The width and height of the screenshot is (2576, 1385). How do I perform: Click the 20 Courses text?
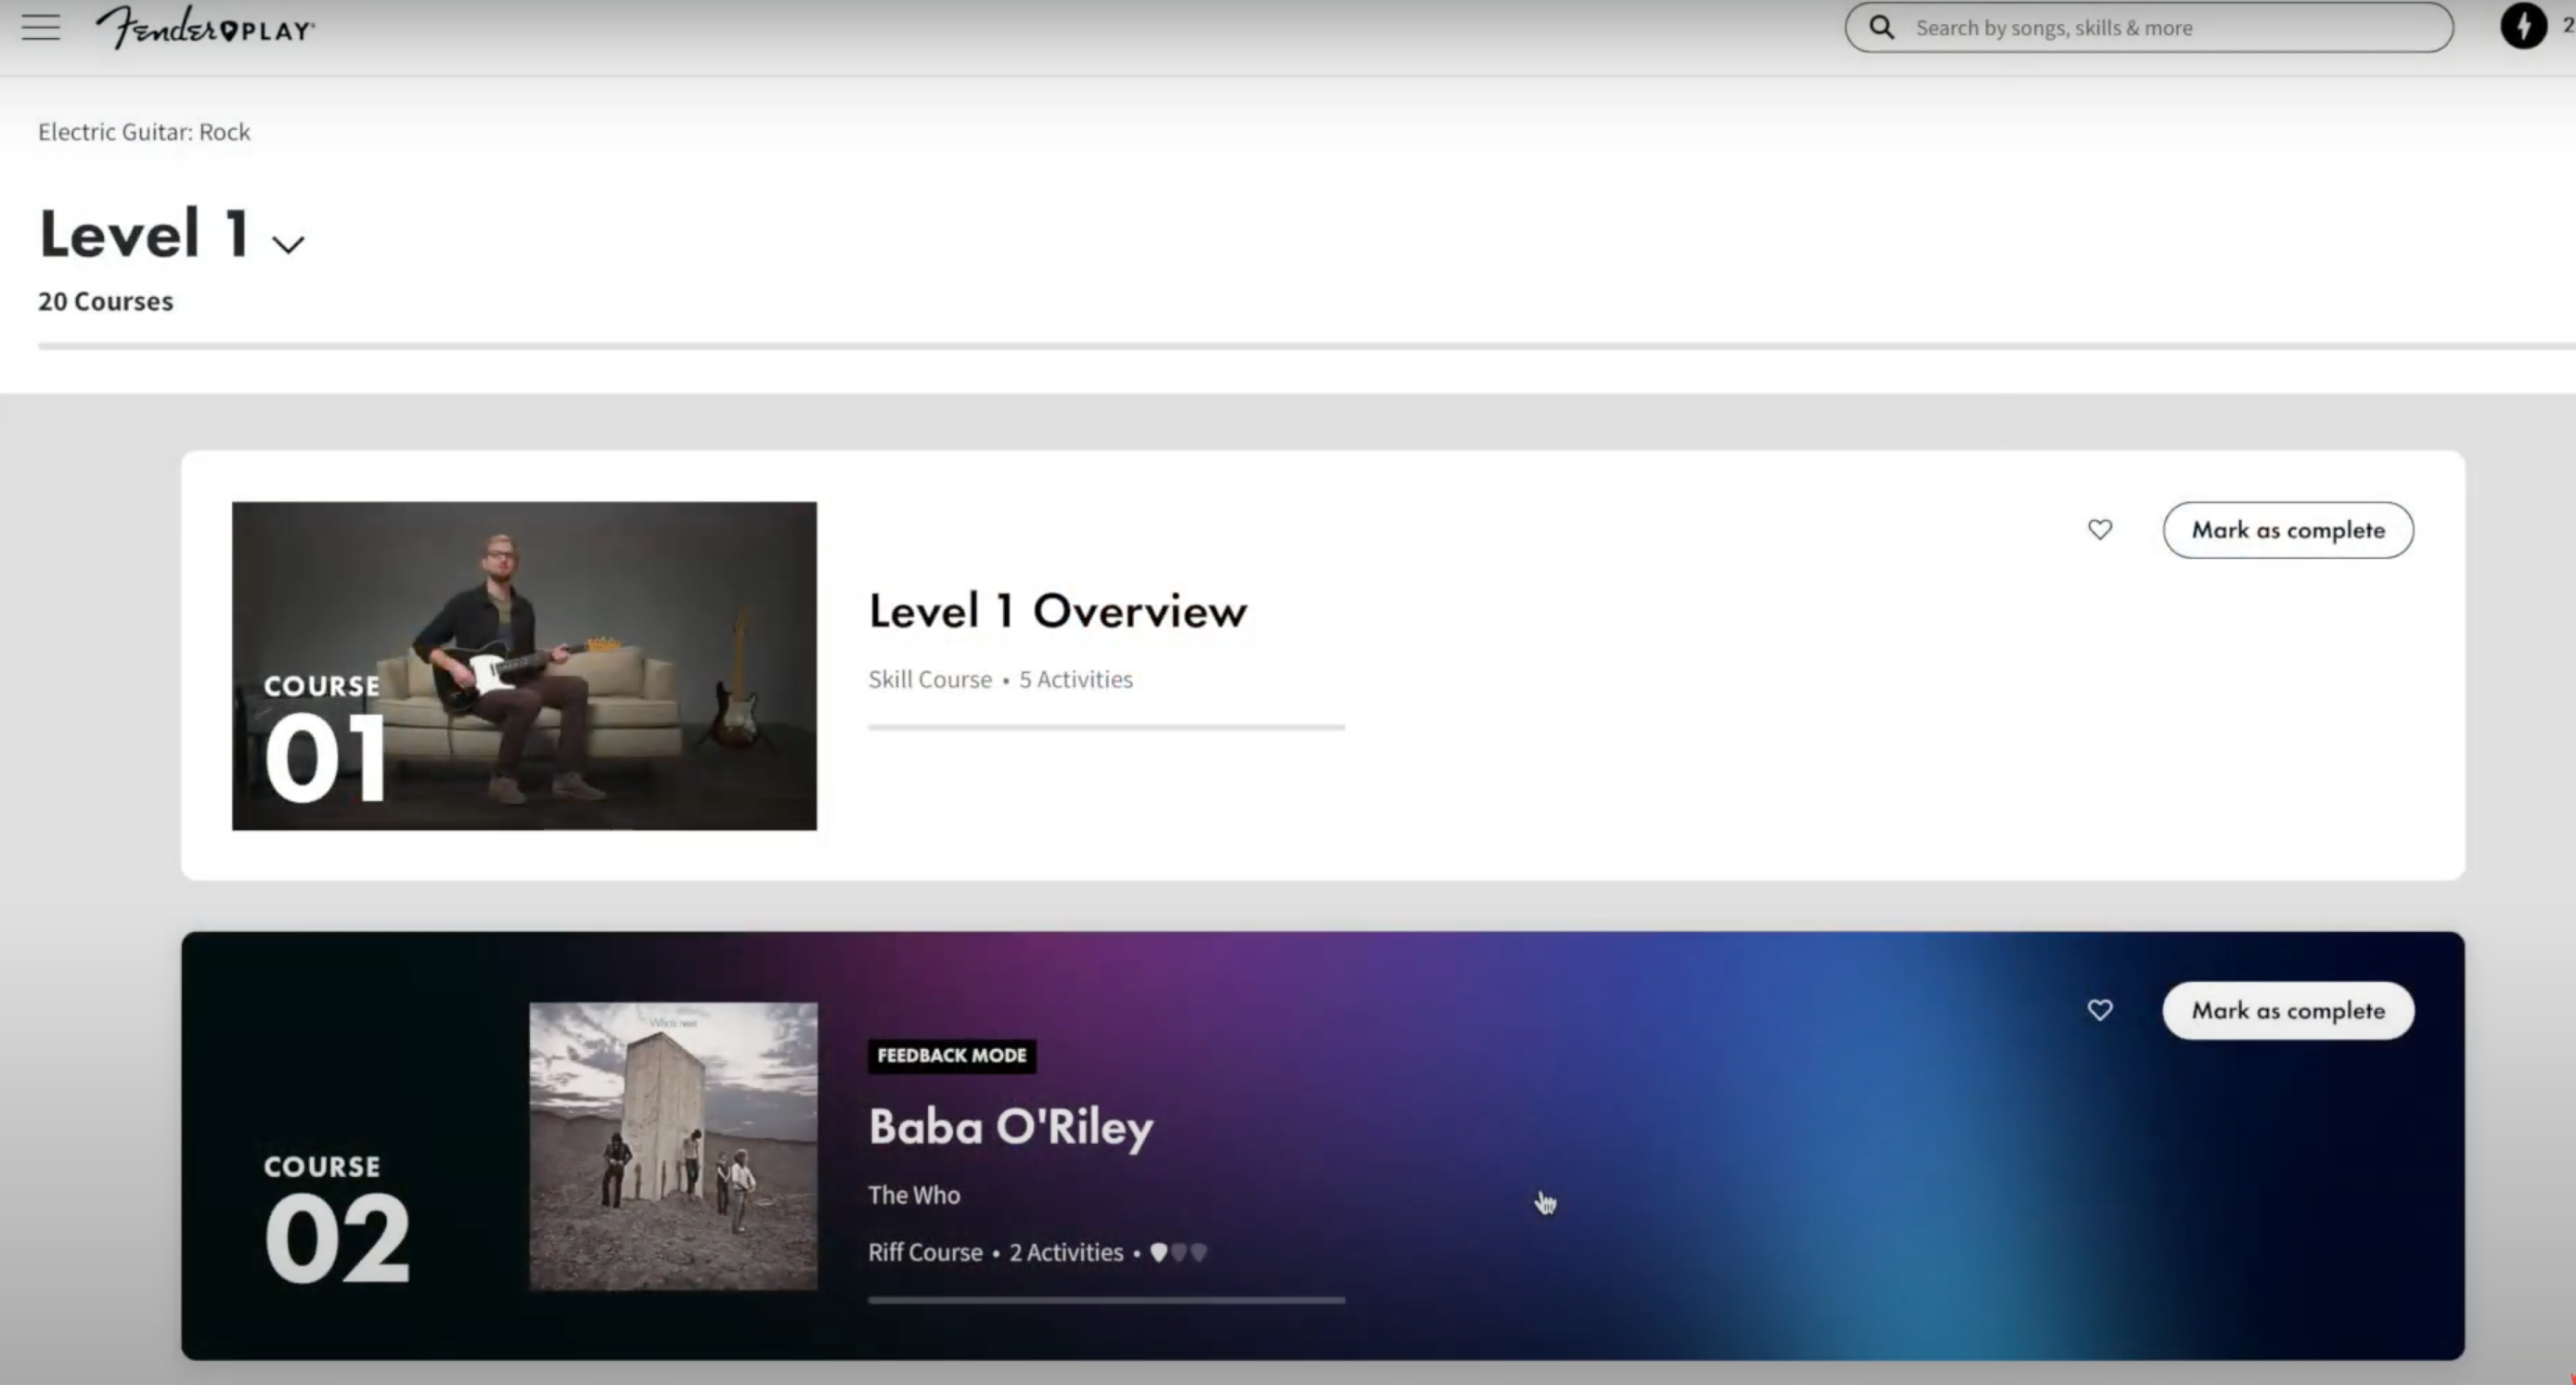[105, 301]
